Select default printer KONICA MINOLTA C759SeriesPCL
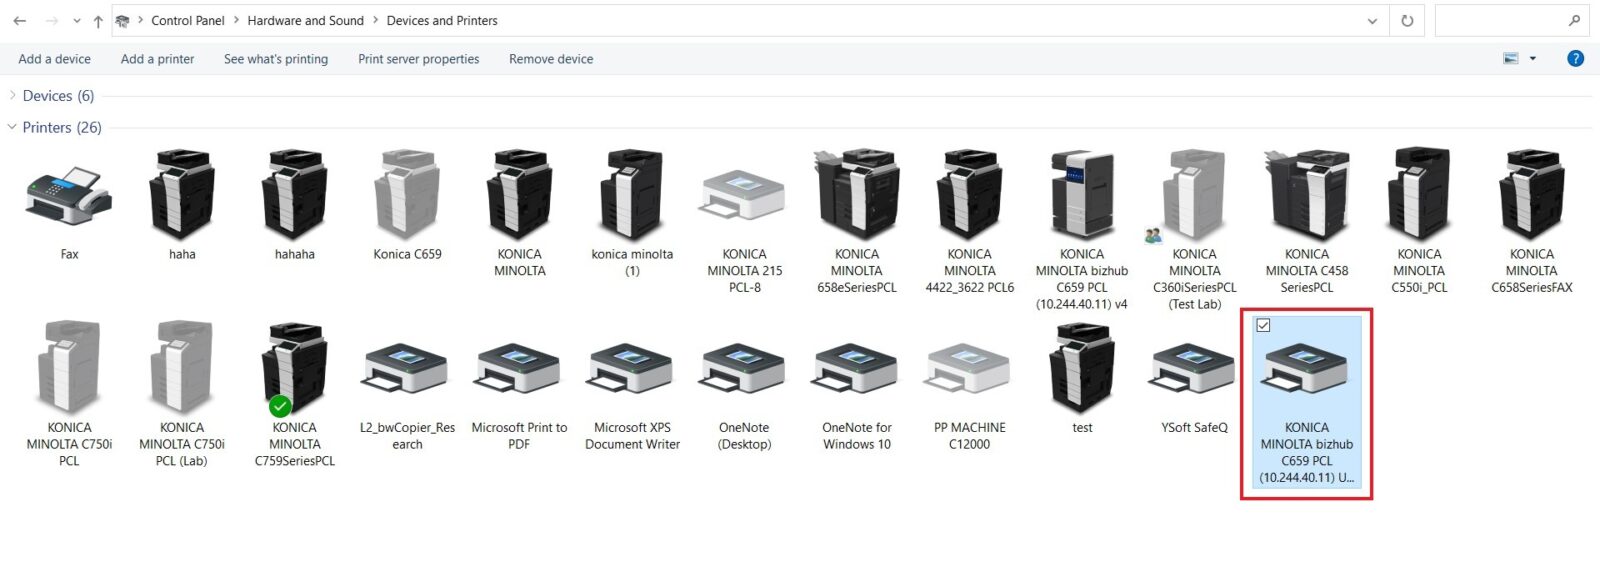Viewport: 1600px width, 582px height. click(294, 370)
